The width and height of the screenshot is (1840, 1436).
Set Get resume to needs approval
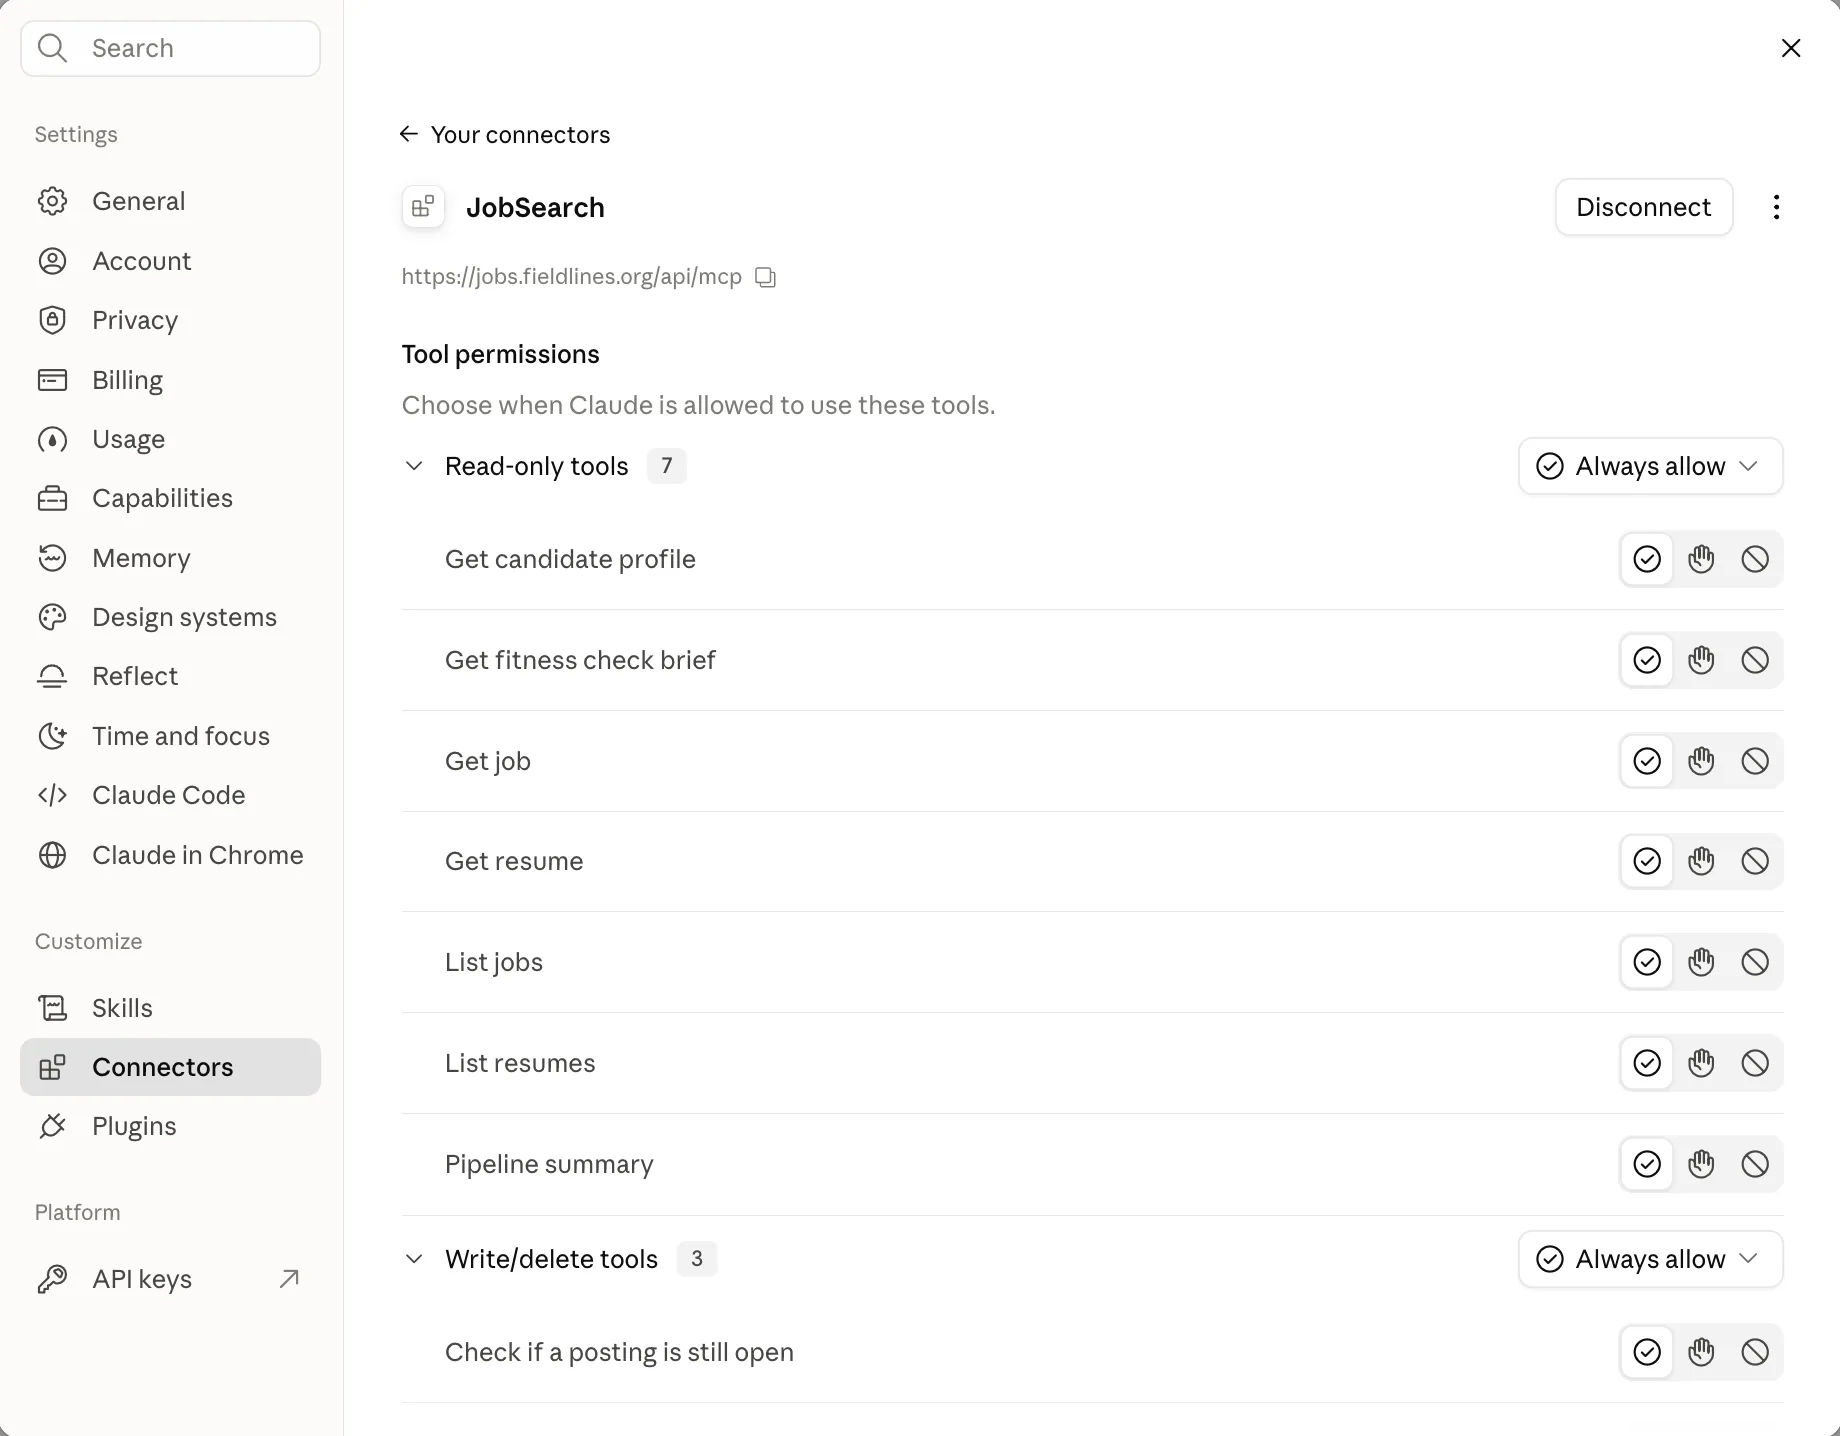coord(1701,861)
